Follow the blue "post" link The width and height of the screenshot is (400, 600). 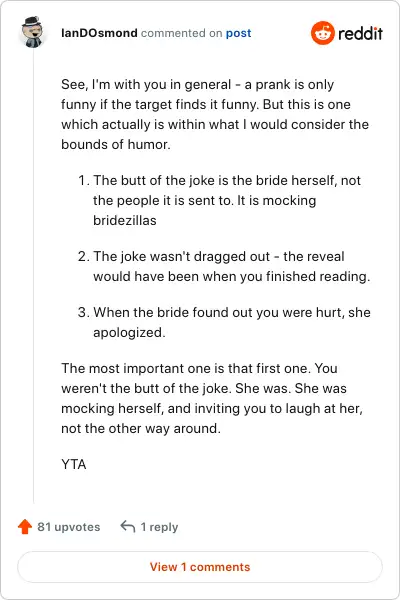pos(238,33)
